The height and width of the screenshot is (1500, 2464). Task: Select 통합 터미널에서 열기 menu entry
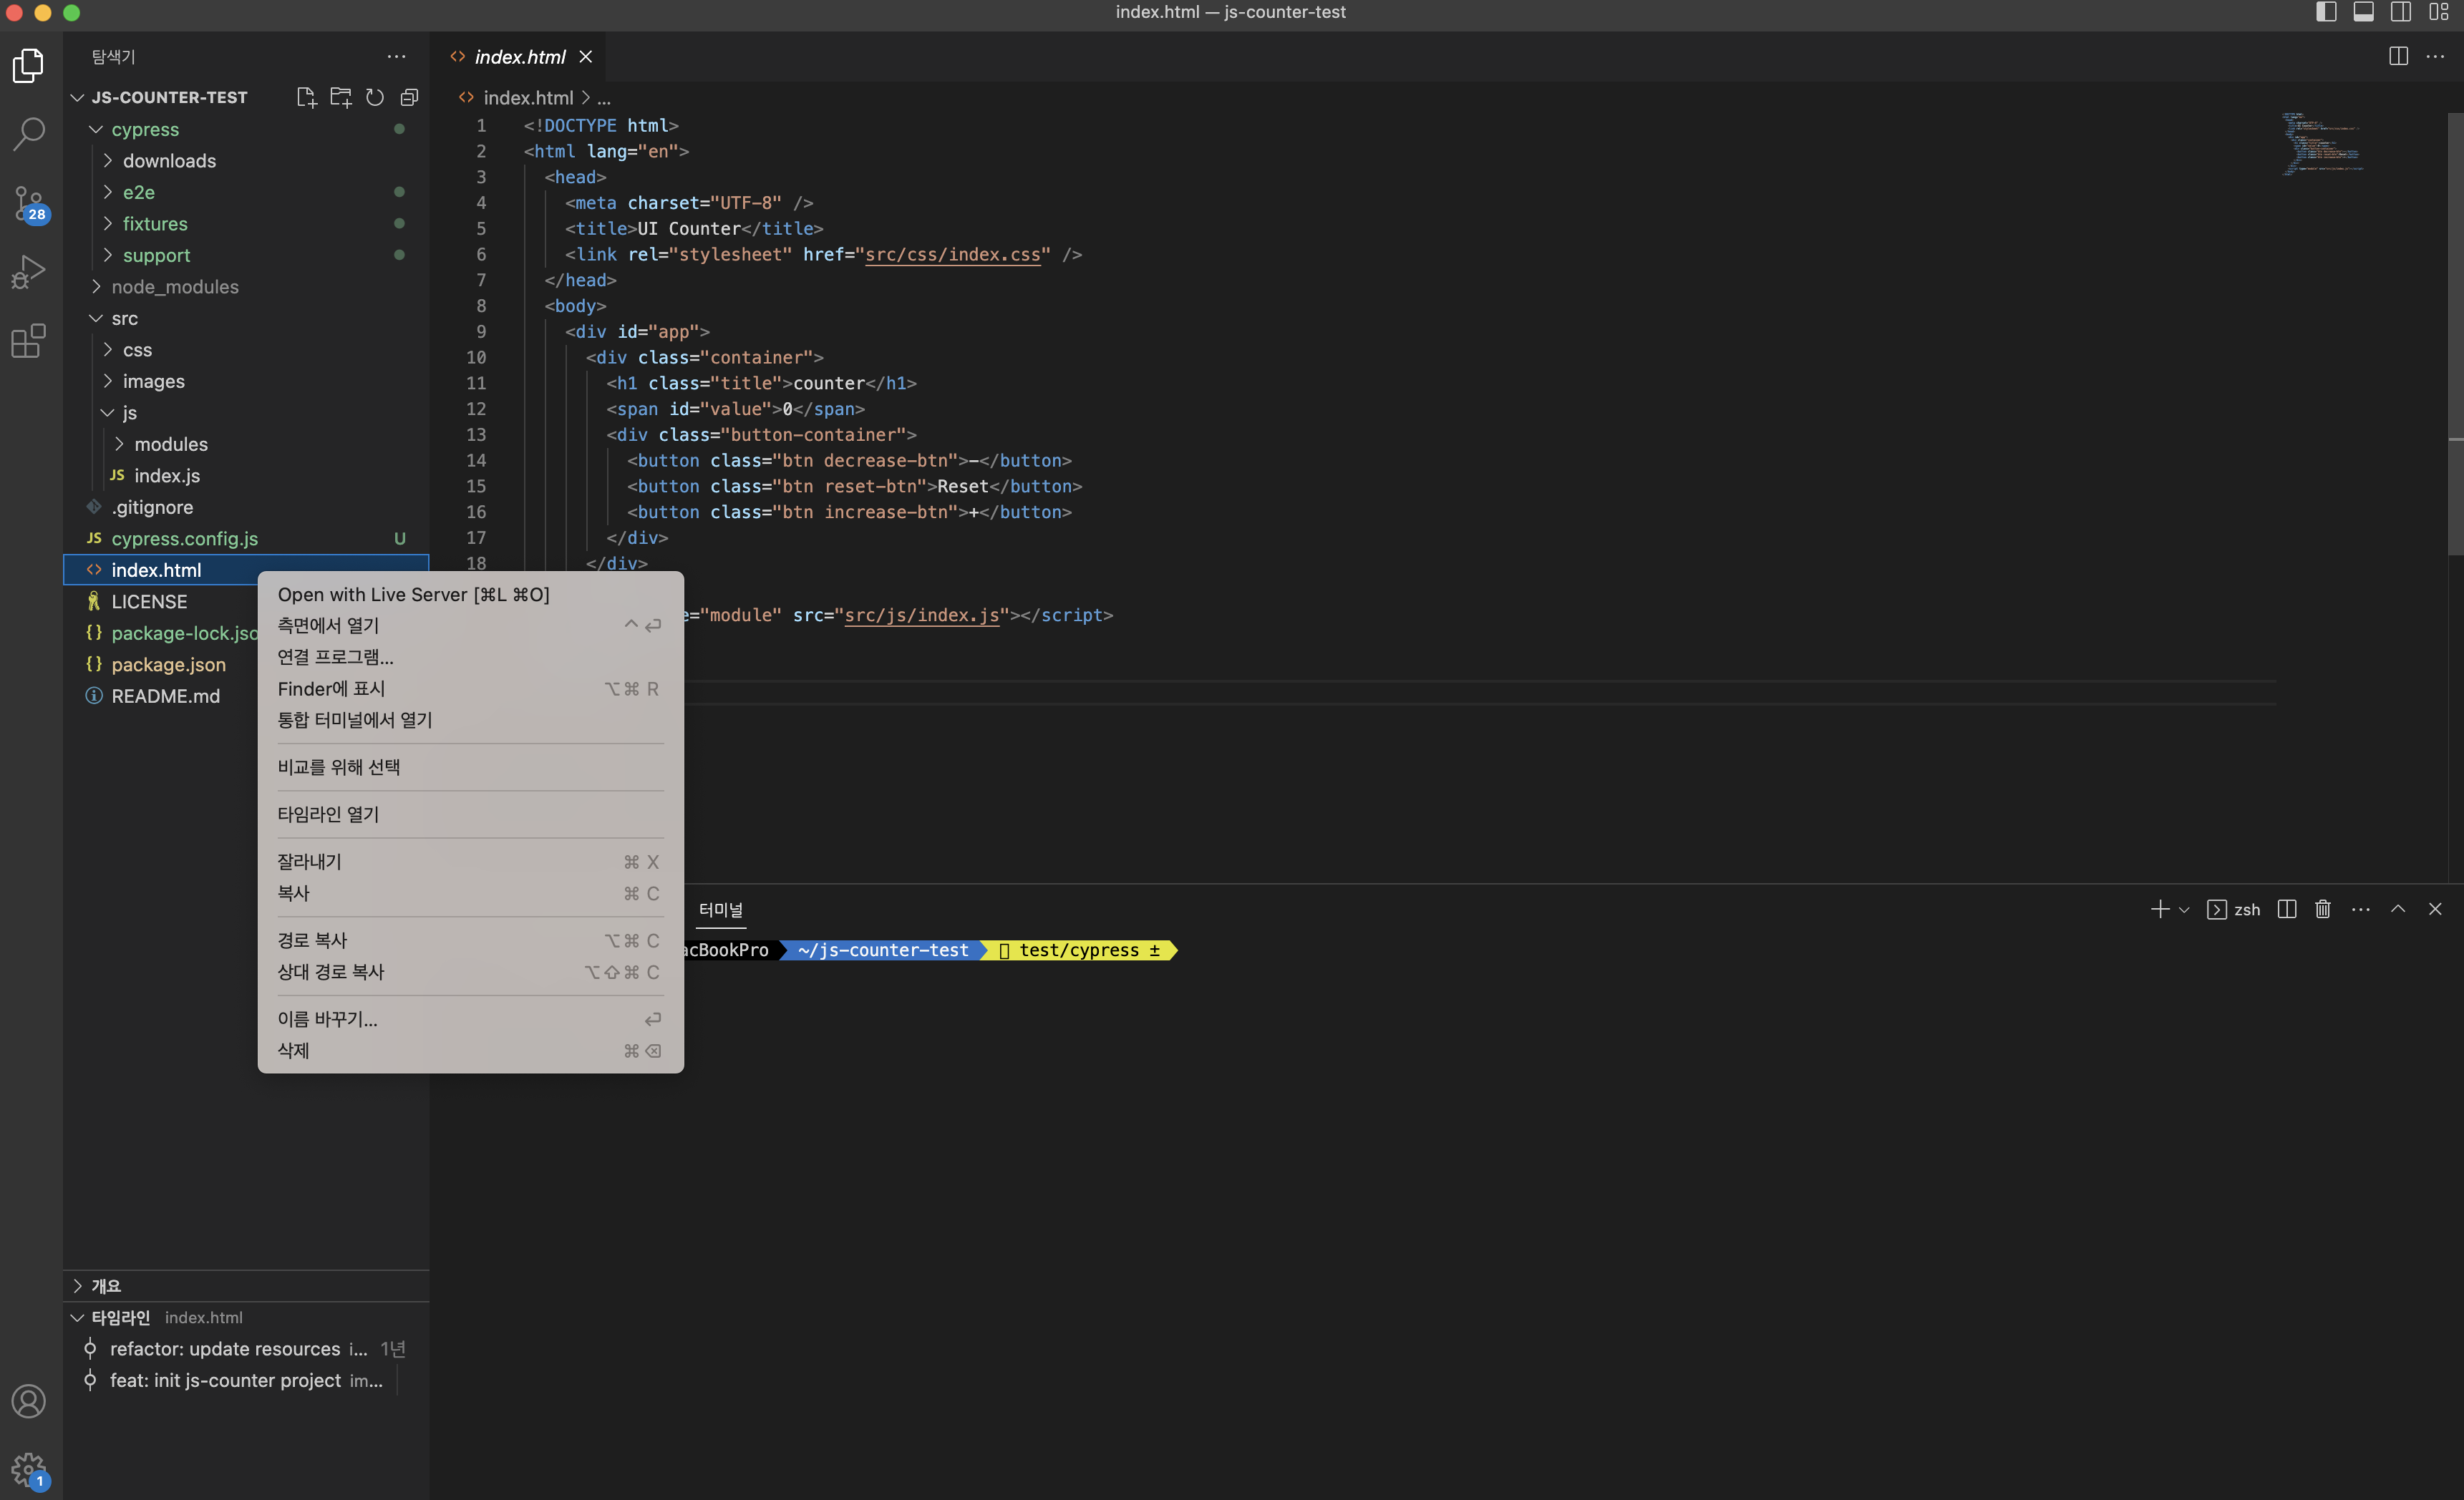tap(471, 720)
